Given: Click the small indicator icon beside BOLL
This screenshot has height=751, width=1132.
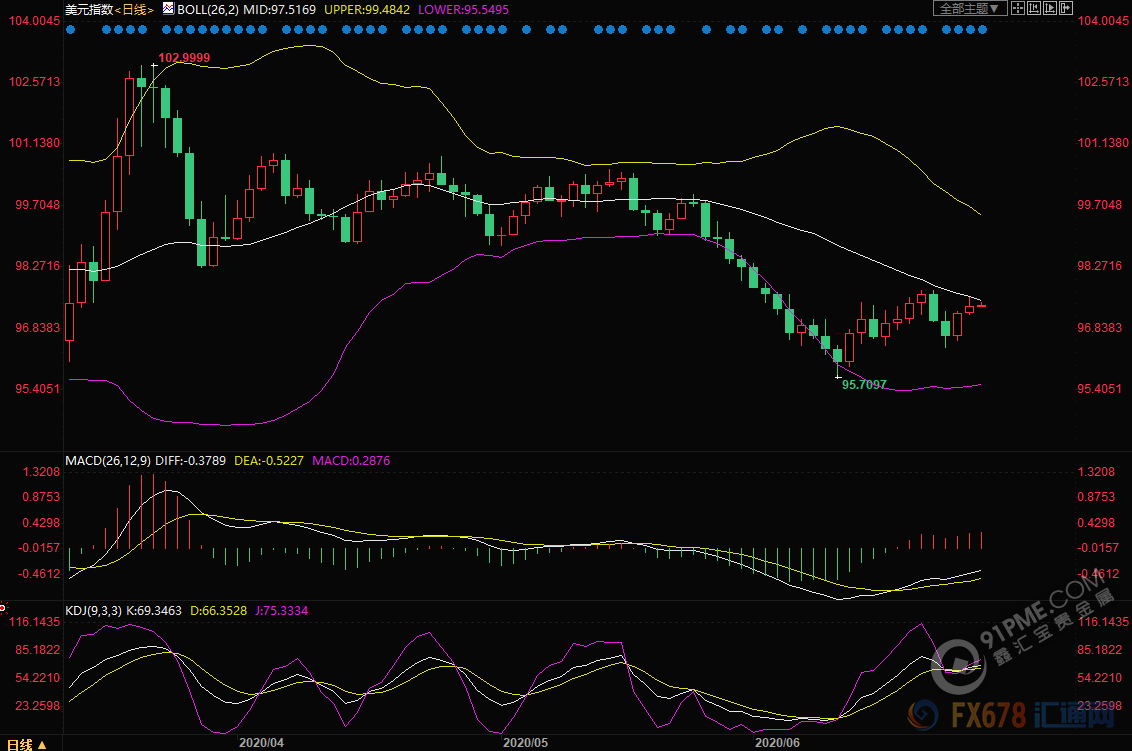Looking at the screenshot, I should tap(167, 9).
